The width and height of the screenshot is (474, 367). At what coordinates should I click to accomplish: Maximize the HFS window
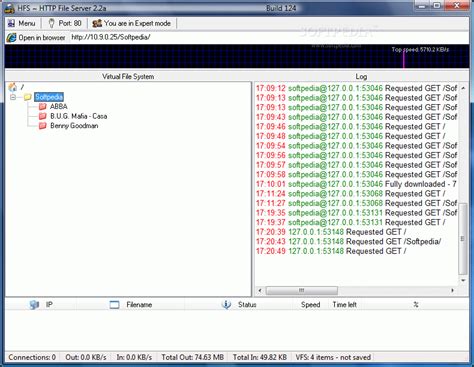(437, 6)
